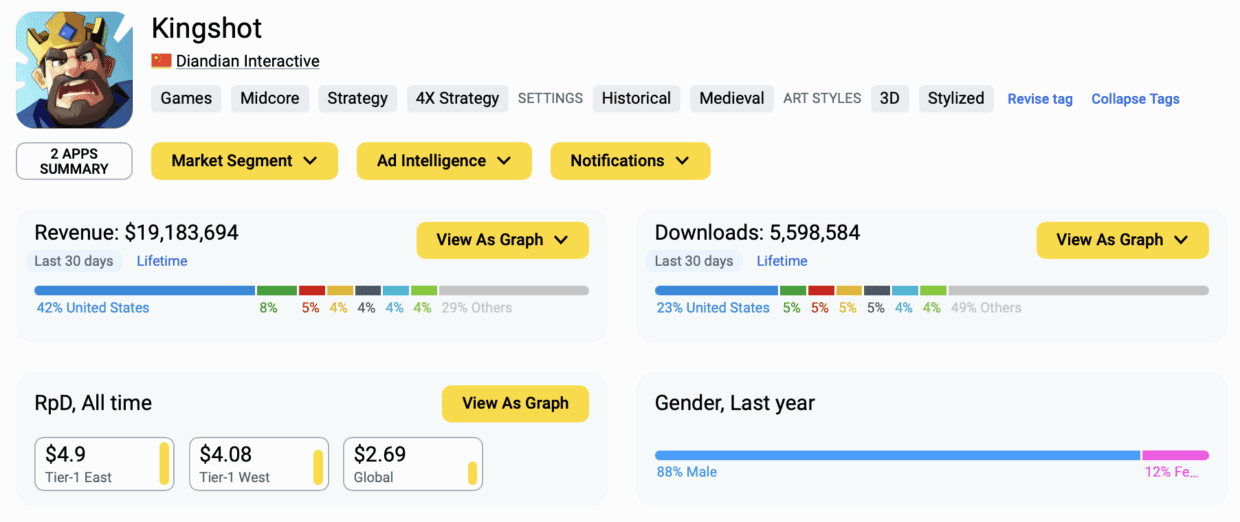Click the yellow bar in Tier-1 East card
This screenshot has width=1240, height=522.
164,464
